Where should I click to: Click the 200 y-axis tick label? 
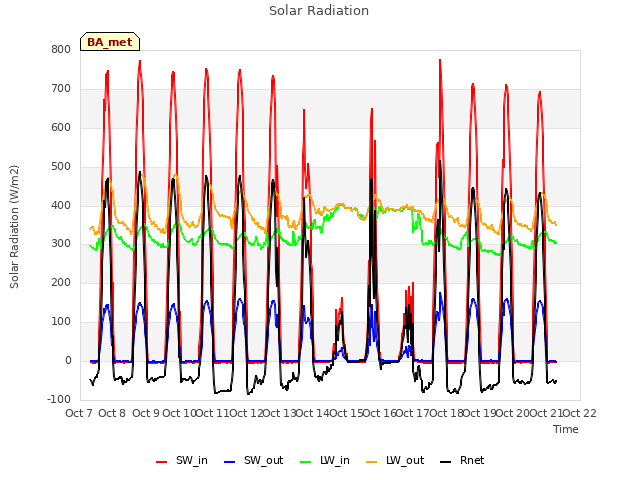[61, 282]
